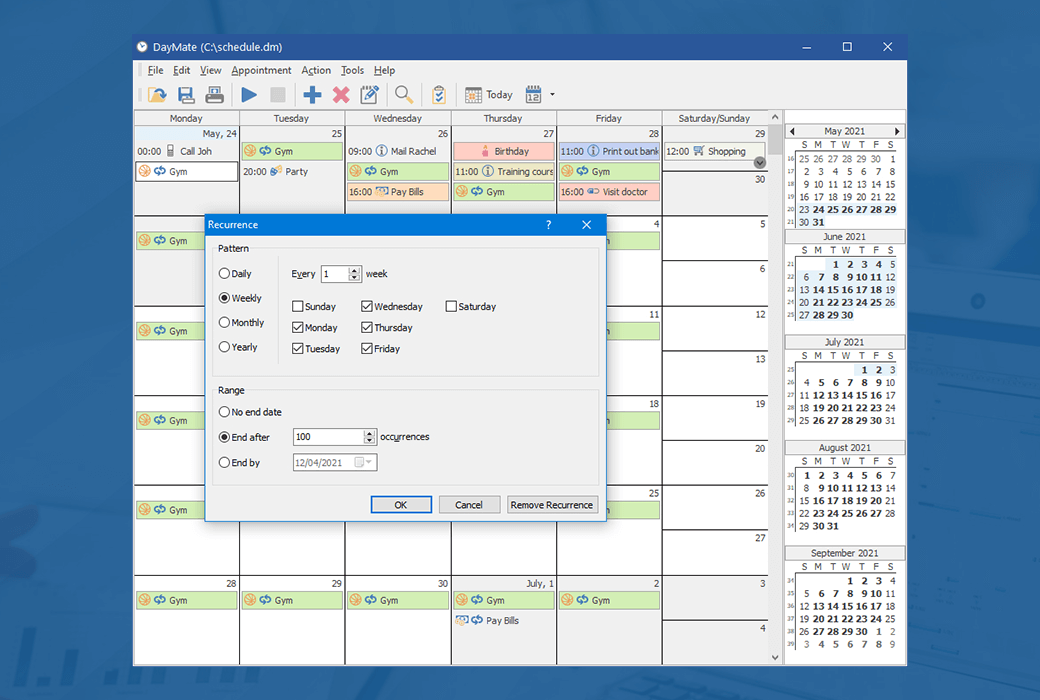Open the Help menu
The width and height of the screenshot is (1040, 700).
(x=384, y=70)
